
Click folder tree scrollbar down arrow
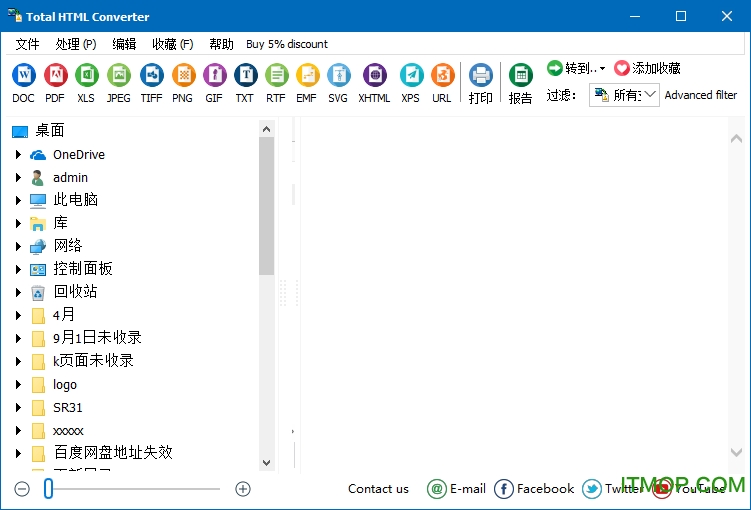pyautogui.click(x=267, y=463)
